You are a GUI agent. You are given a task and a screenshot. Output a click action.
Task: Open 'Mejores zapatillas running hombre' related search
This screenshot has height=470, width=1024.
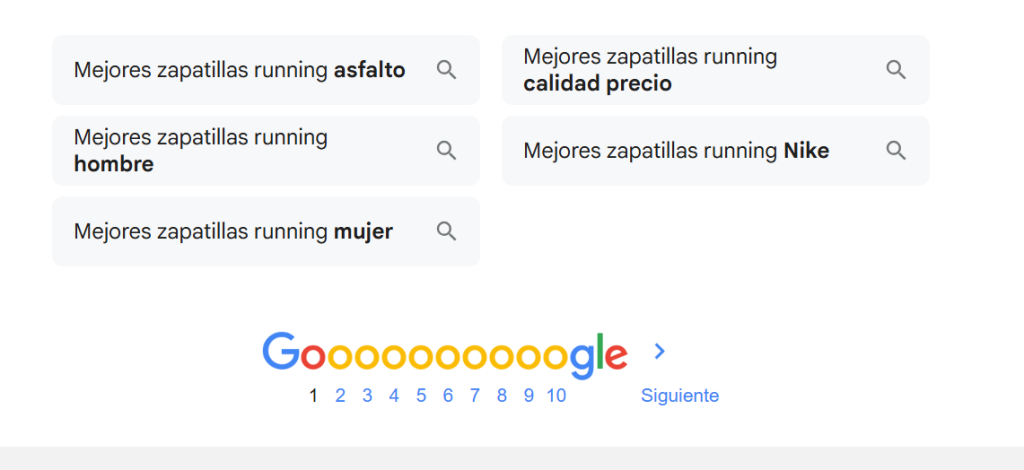tap(201, 150)
